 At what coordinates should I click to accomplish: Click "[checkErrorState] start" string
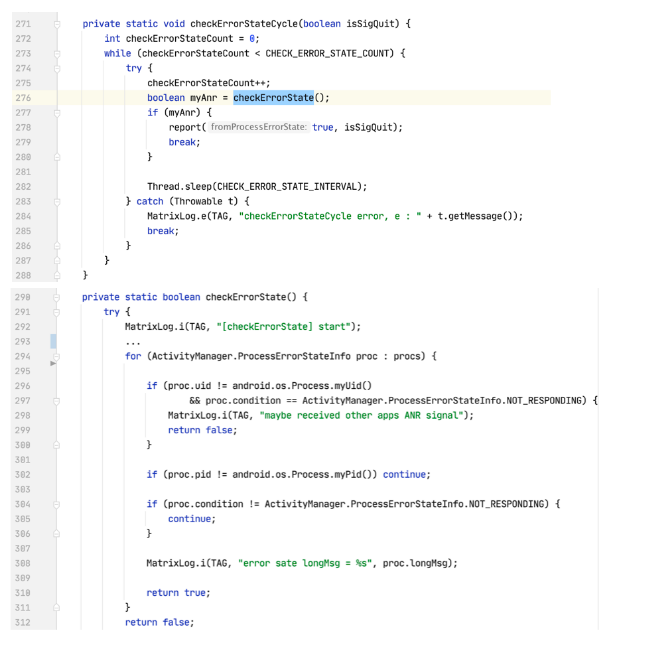coord(284,327)
